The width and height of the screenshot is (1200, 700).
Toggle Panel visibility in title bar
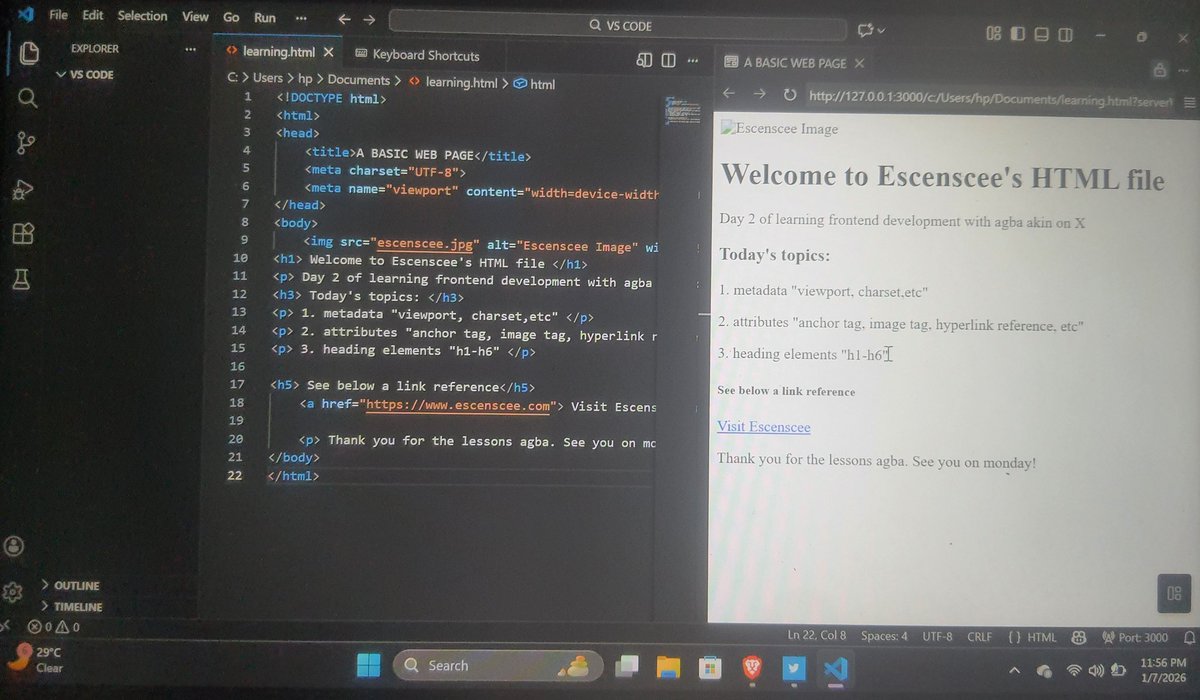tap(1042, 35)
